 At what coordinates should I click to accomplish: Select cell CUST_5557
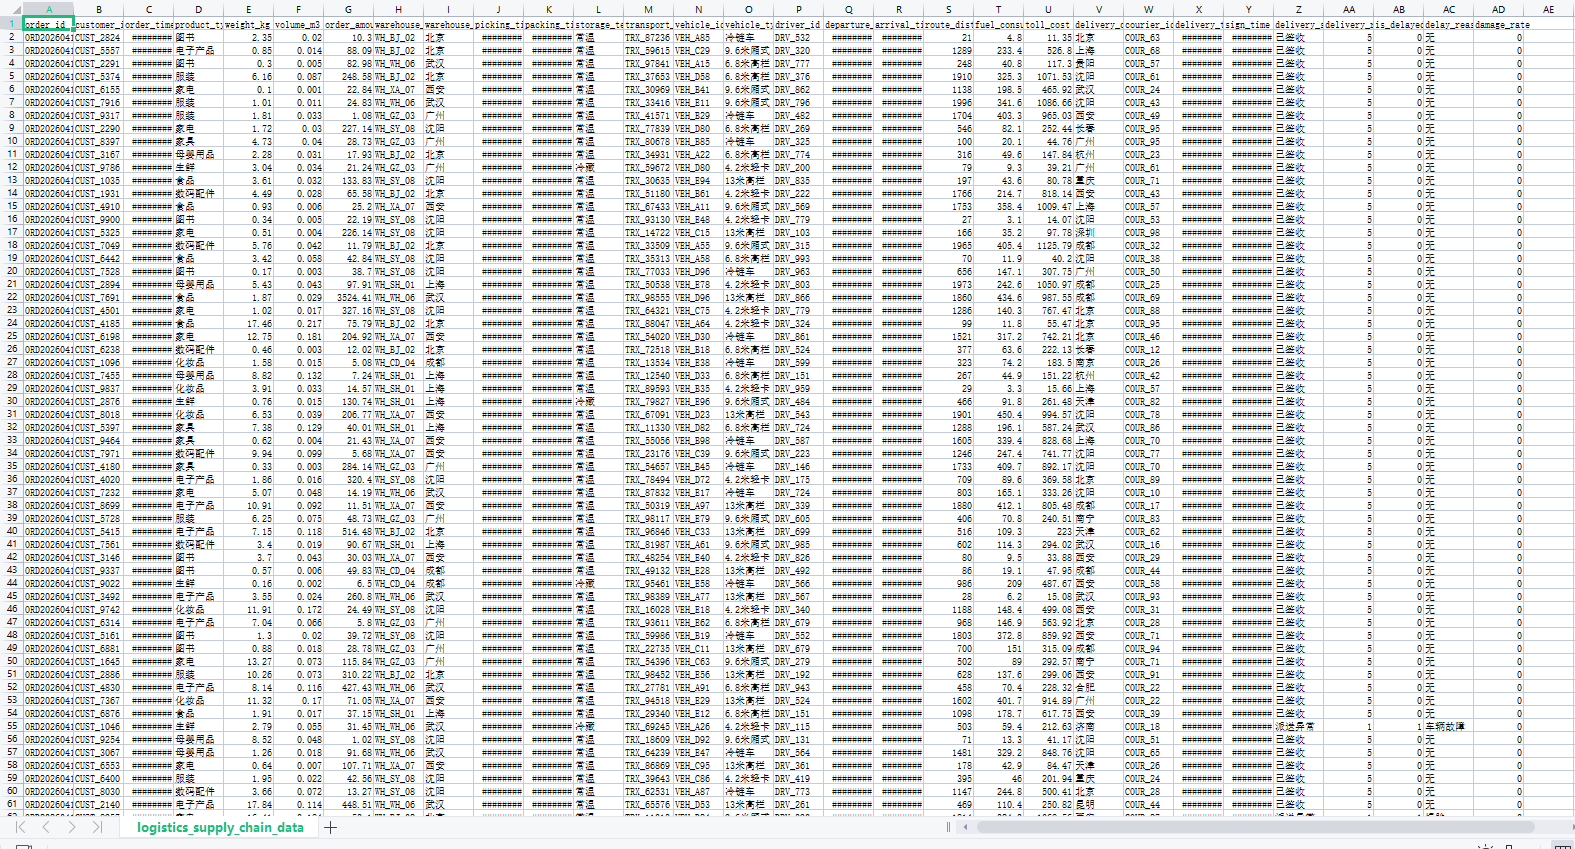point(98,50)
